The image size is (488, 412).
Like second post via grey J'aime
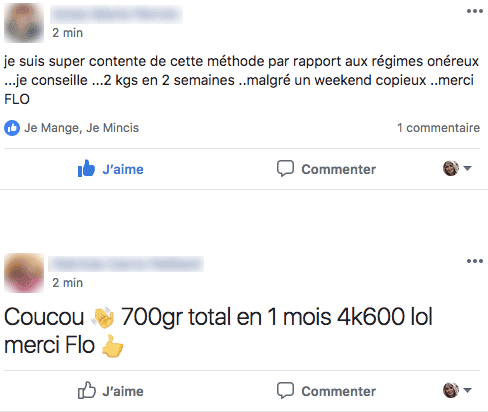click(123, 391)
